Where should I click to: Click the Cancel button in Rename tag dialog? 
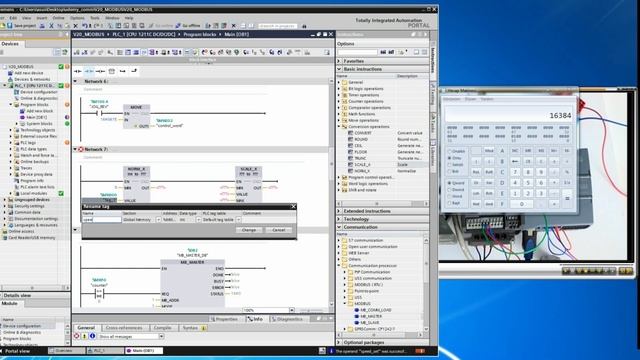pyautogui.click(x=279, y=230)
